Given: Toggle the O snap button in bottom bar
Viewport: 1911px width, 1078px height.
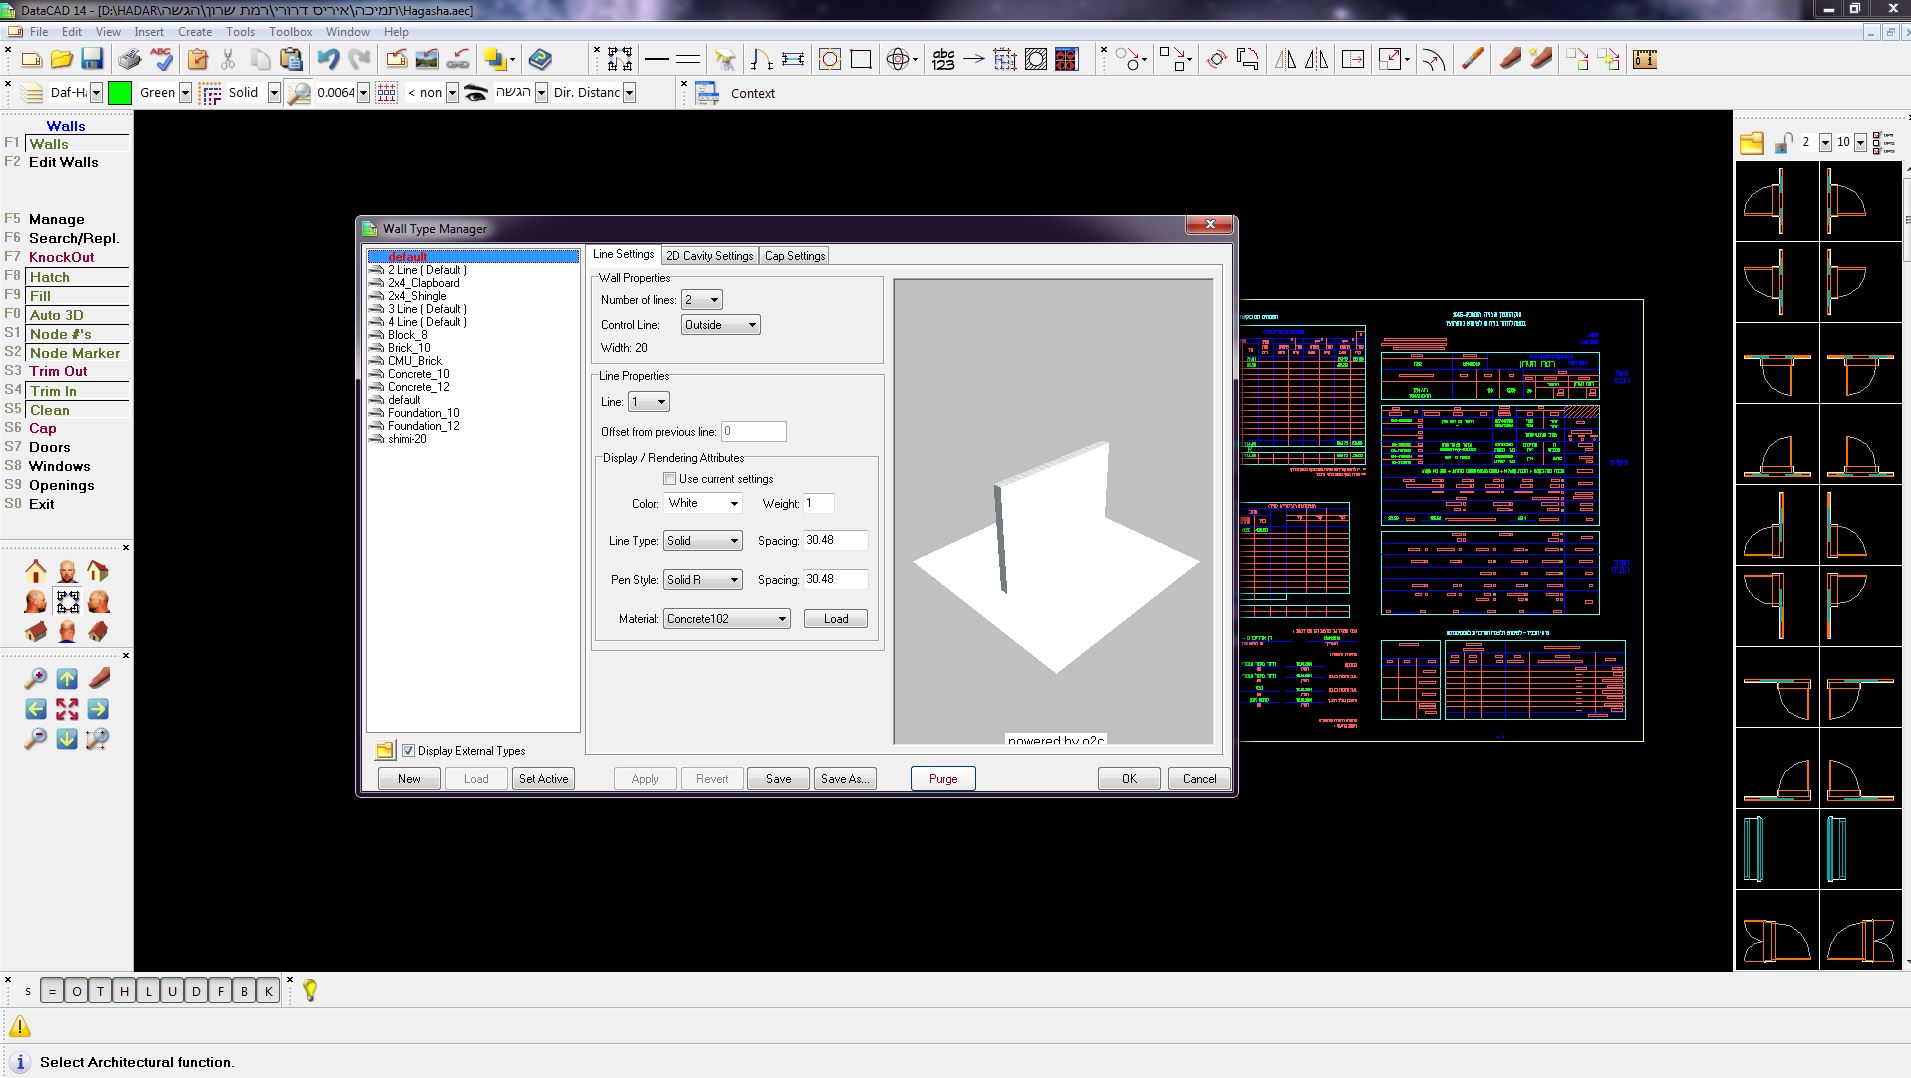Looking at the screenshot, I should pyautogui.click(x=76, y=991).
